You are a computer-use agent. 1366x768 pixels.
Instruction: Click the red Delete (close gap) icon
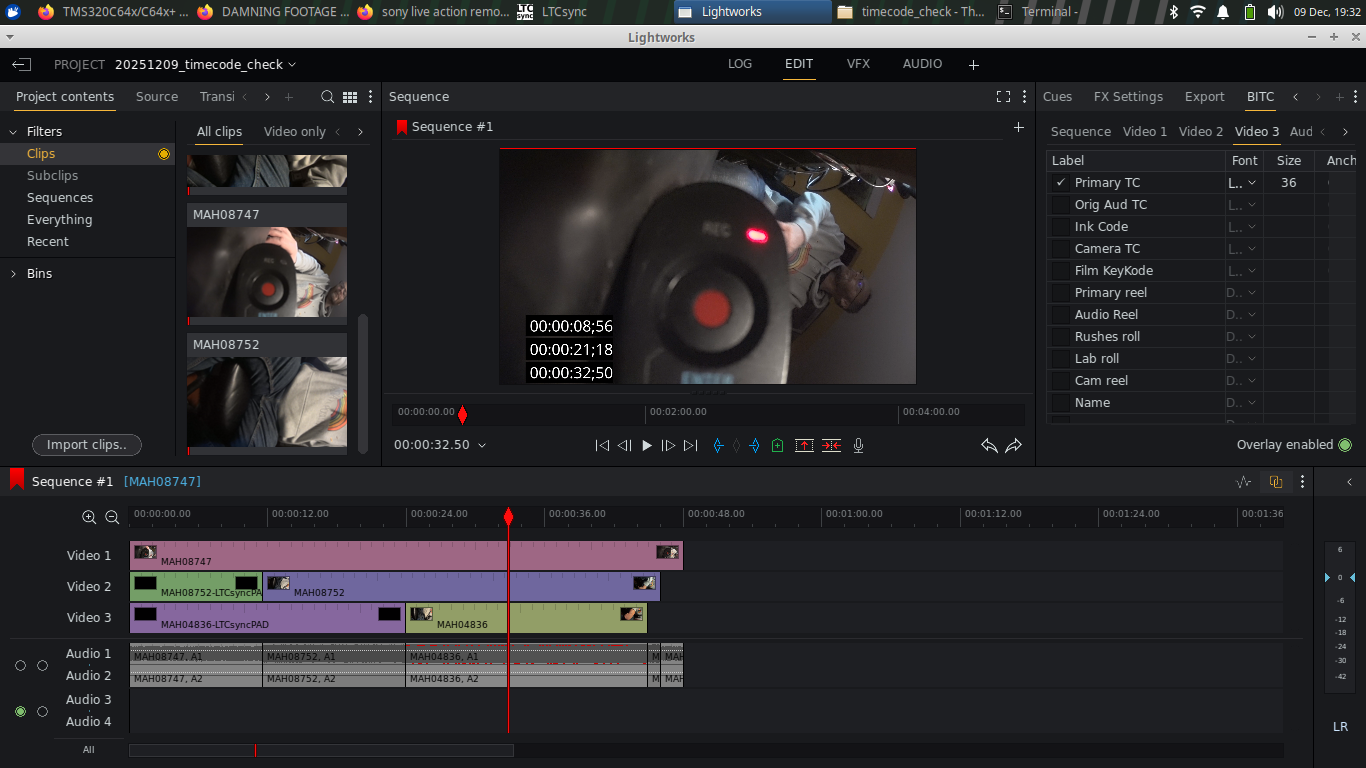pyautogui.click(x=831, y=445)
